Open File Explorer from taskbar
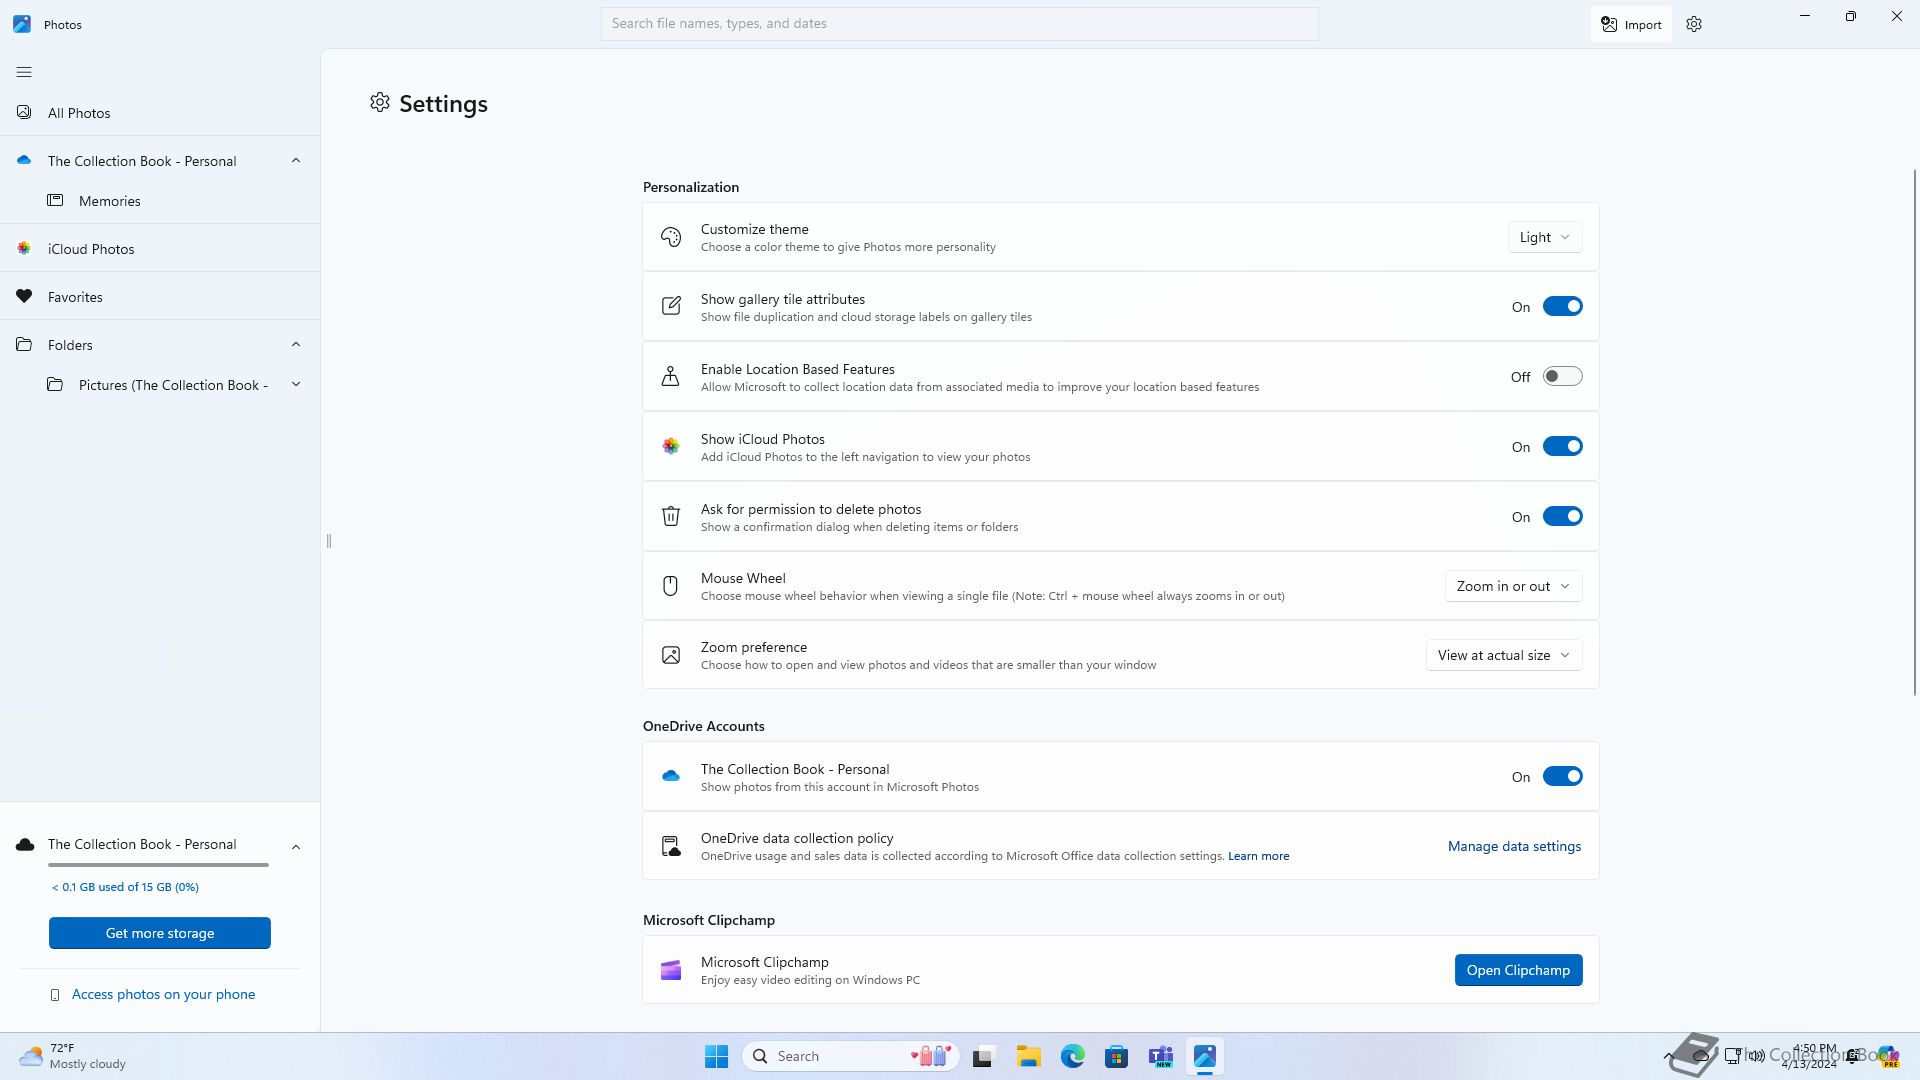 [1029, 1056]
